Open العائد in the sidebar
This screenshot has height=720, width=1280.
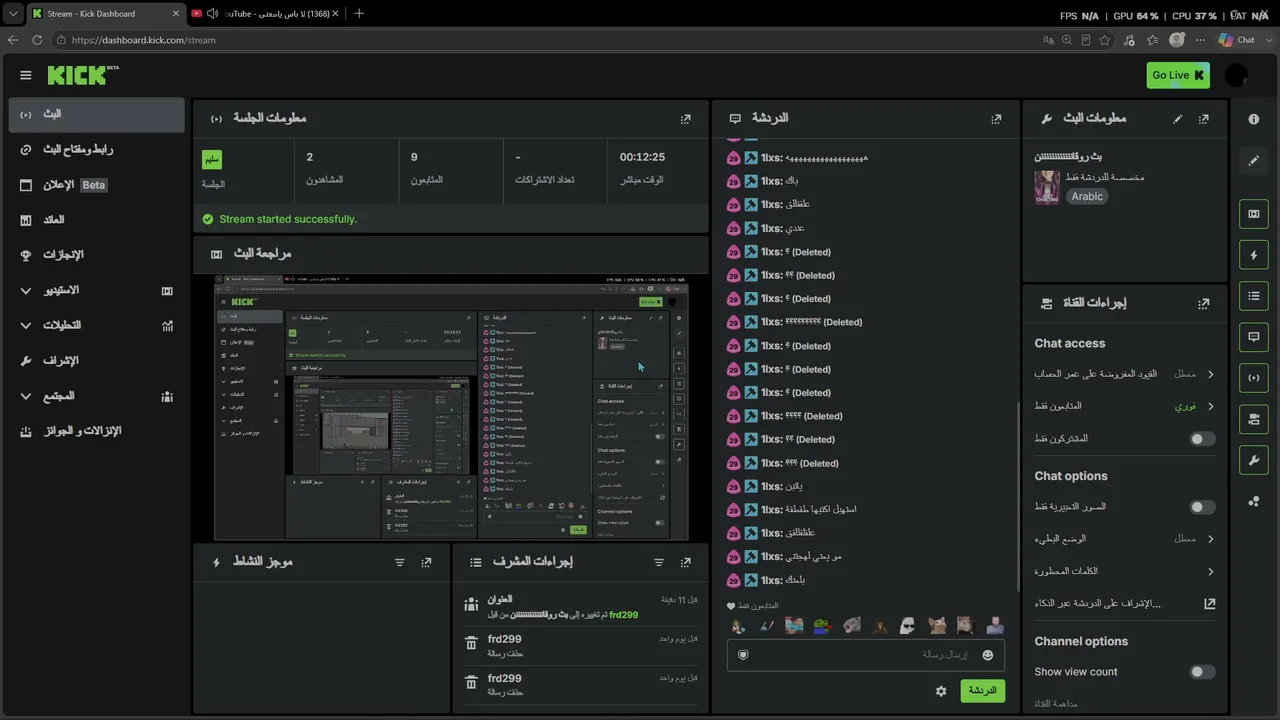click(96, 220)
